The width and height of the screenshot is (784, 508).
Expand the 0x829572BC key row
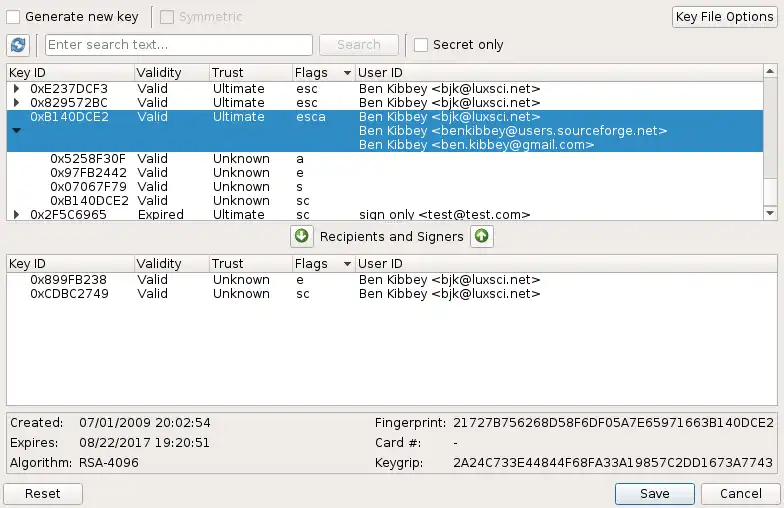(x=16, y=102)
